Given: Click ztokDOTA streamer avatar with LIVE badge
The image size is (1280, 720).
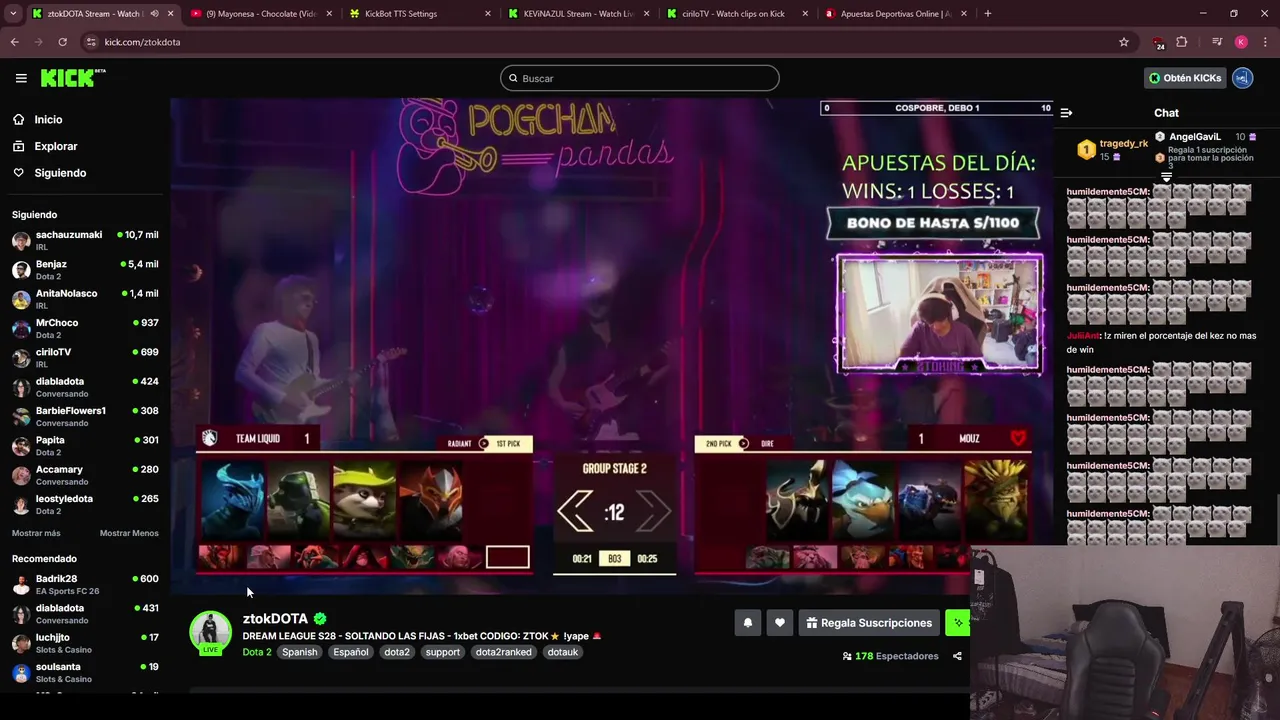Looking at the screenshot, I should (x=210, y=632).
